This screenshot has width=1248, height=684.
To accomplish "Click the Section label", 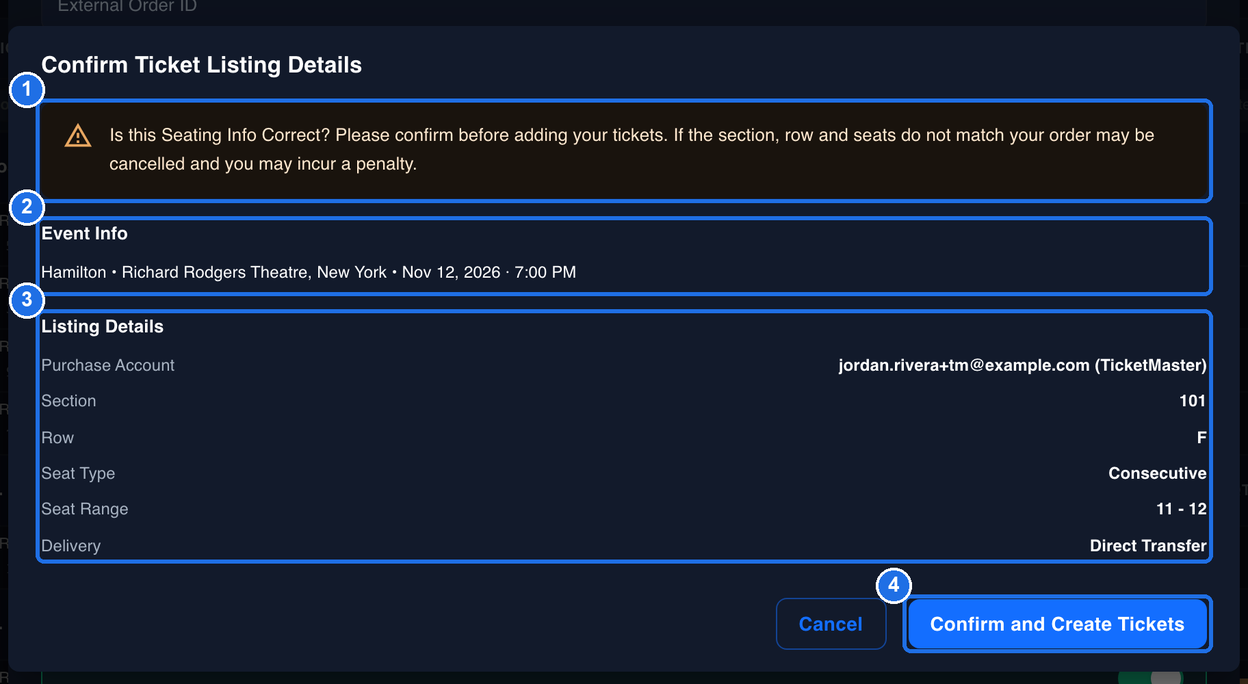I will tap(69, 401).
